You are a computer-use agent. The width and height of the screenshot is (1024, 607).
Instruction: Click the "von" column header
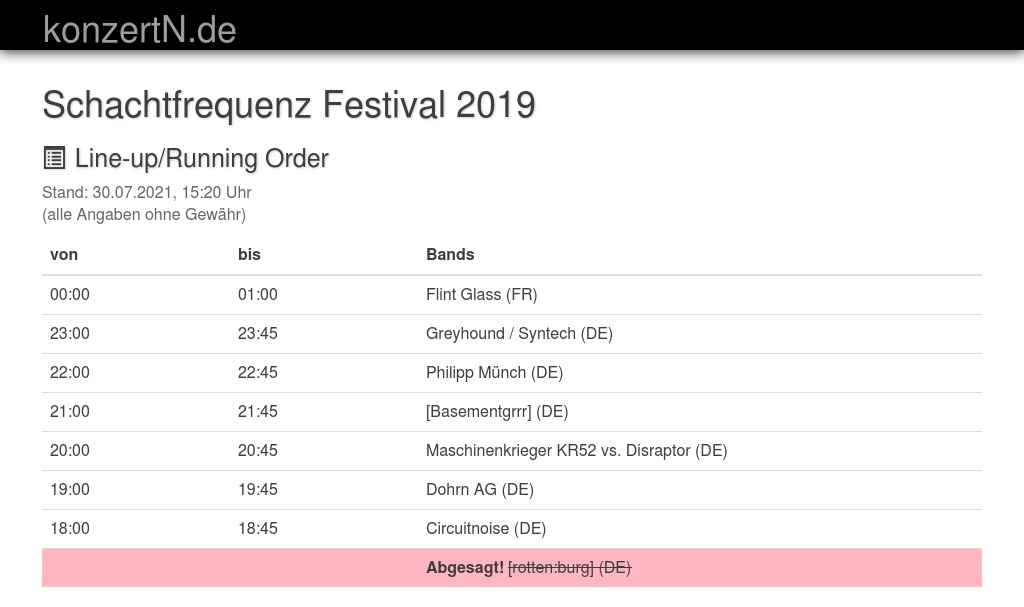[x=64, y=254]
